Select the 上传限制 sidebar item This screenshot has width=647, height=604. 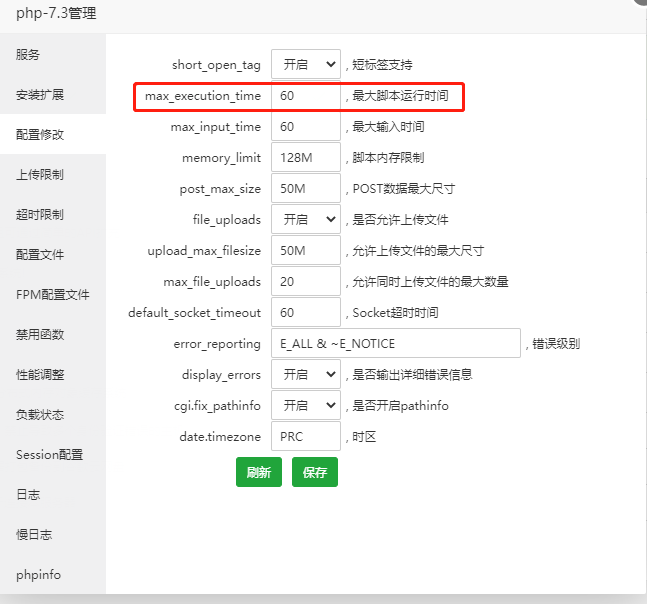point(40,175)
